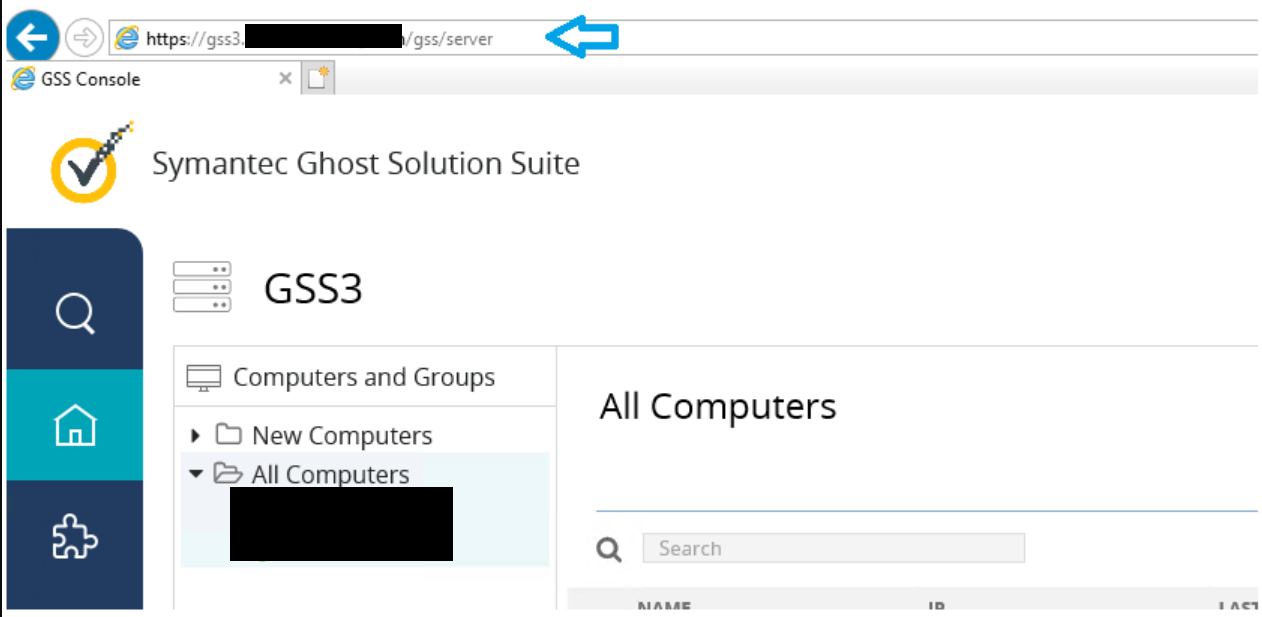Click the Internet Explorer page icon in address bar
This screenshot has width=1262, height=617.
coord(127,39)
